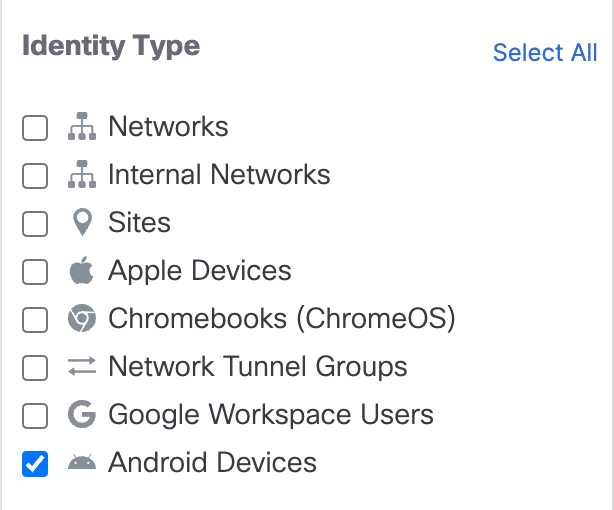The image size is (614, 510).
Task: Click the Google Workspace Users label
Action: point(270,415)
